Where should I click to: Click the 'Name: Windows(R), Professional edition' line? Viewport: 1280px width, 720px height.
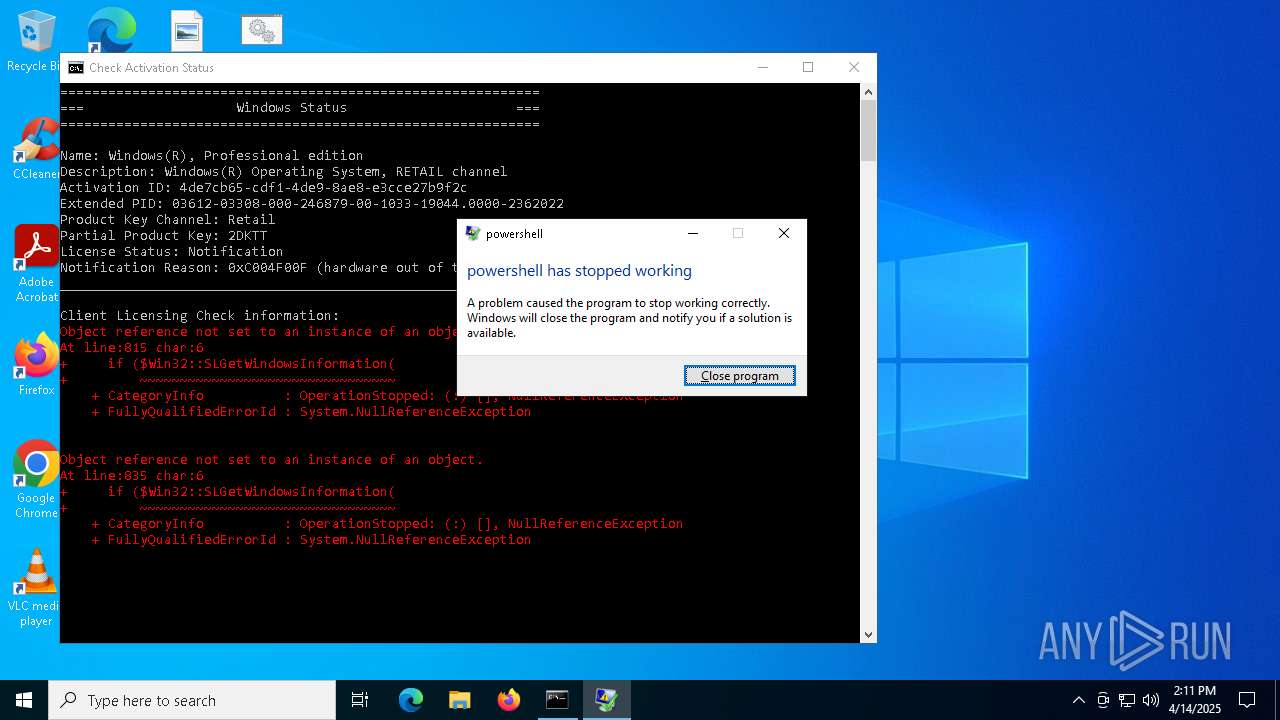(x=212, y=156)
